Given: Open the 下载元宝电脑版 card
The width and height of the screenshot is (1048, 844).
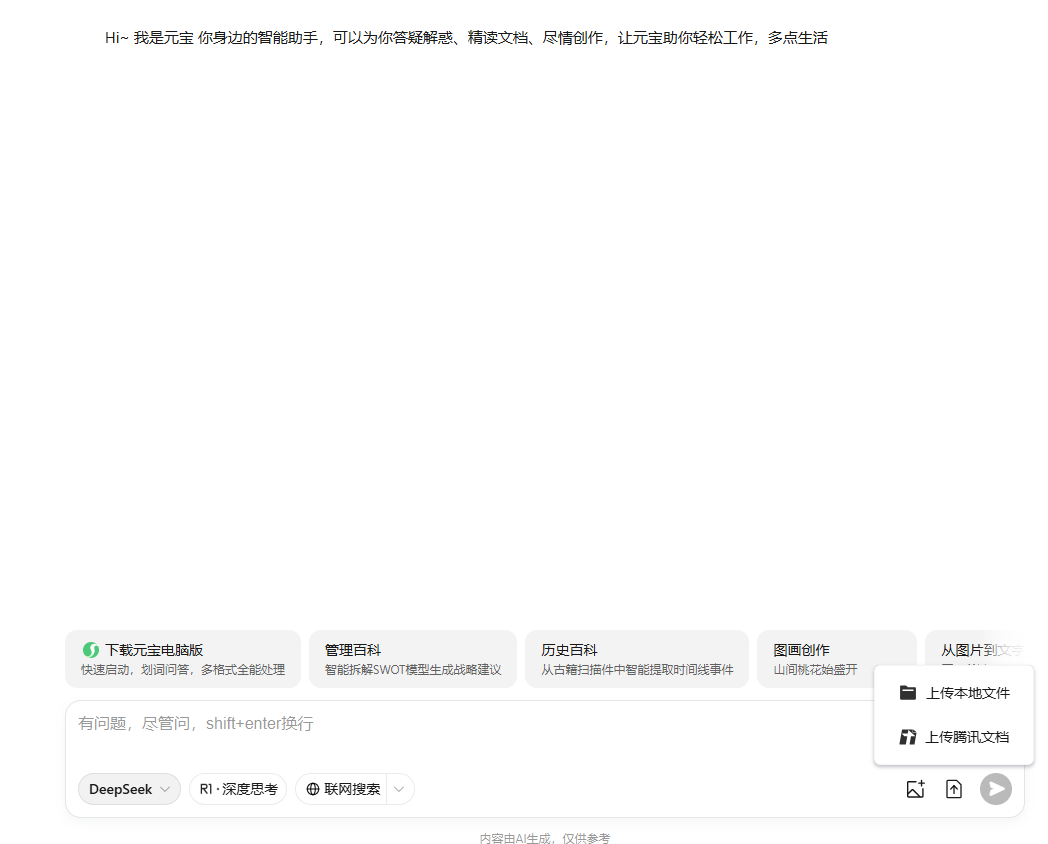Looking at the screenshot, I should [182, 658].
